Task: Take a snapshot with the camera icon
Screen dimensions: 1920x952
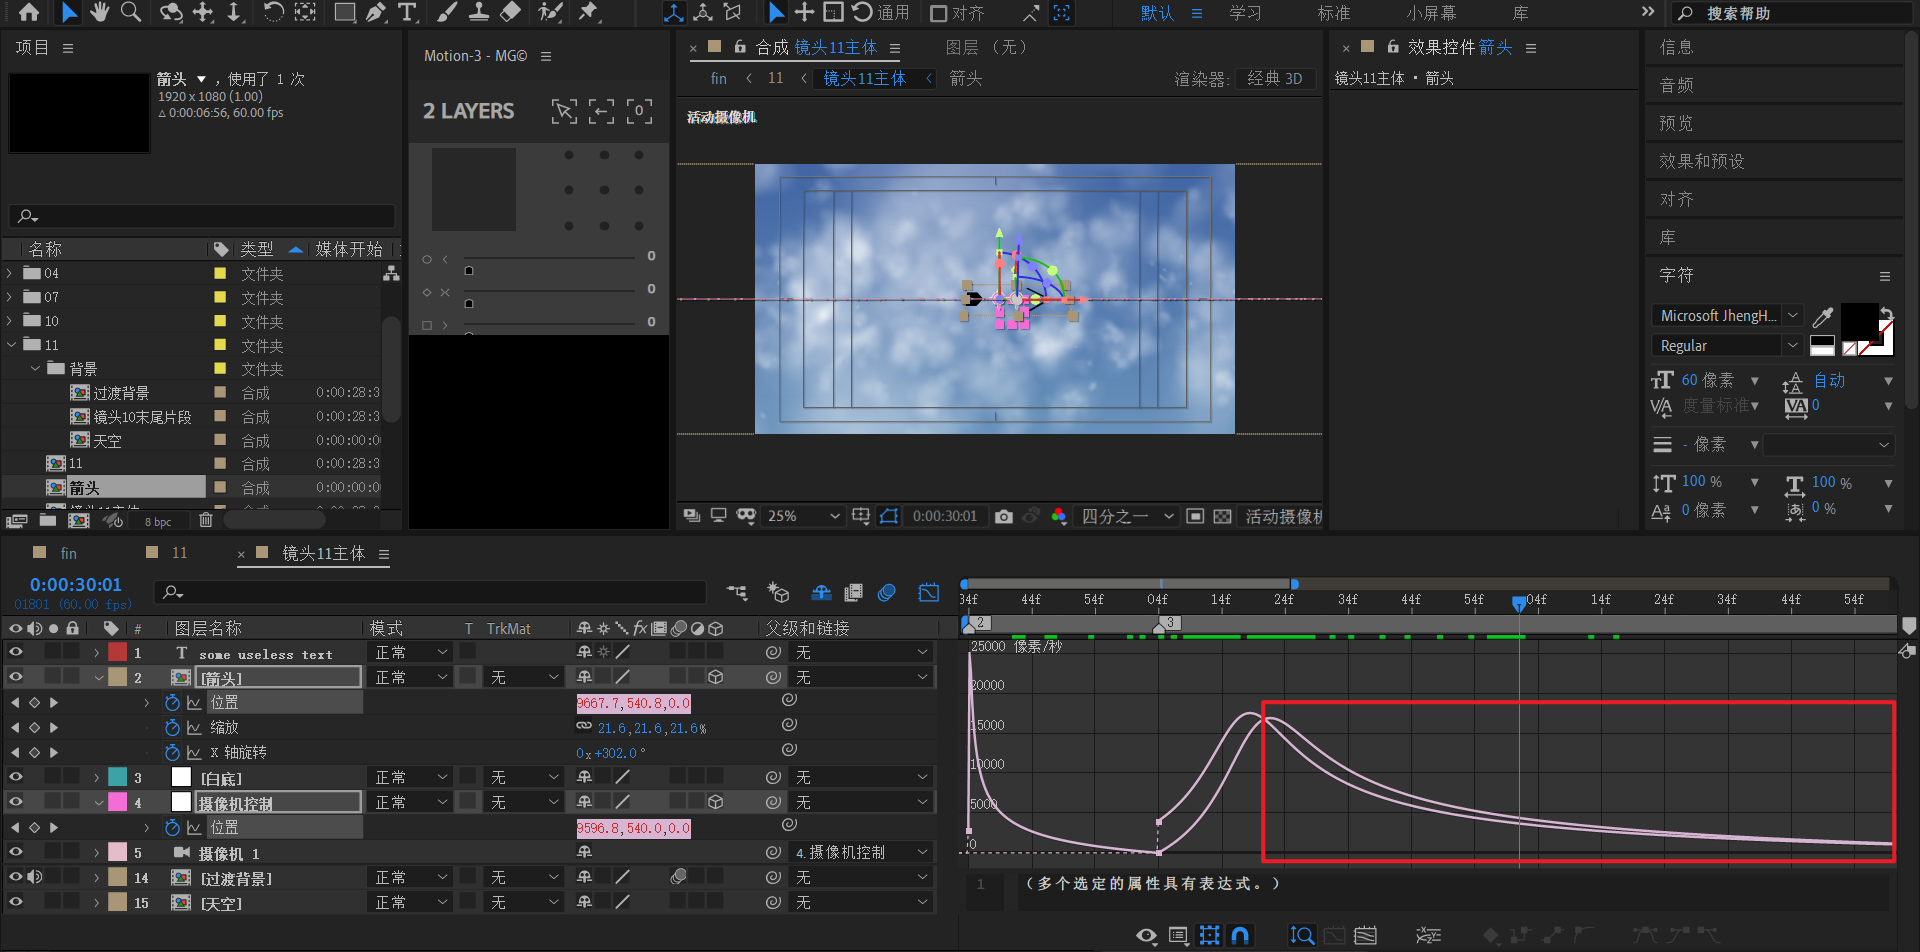Action: pos(1004,516)
